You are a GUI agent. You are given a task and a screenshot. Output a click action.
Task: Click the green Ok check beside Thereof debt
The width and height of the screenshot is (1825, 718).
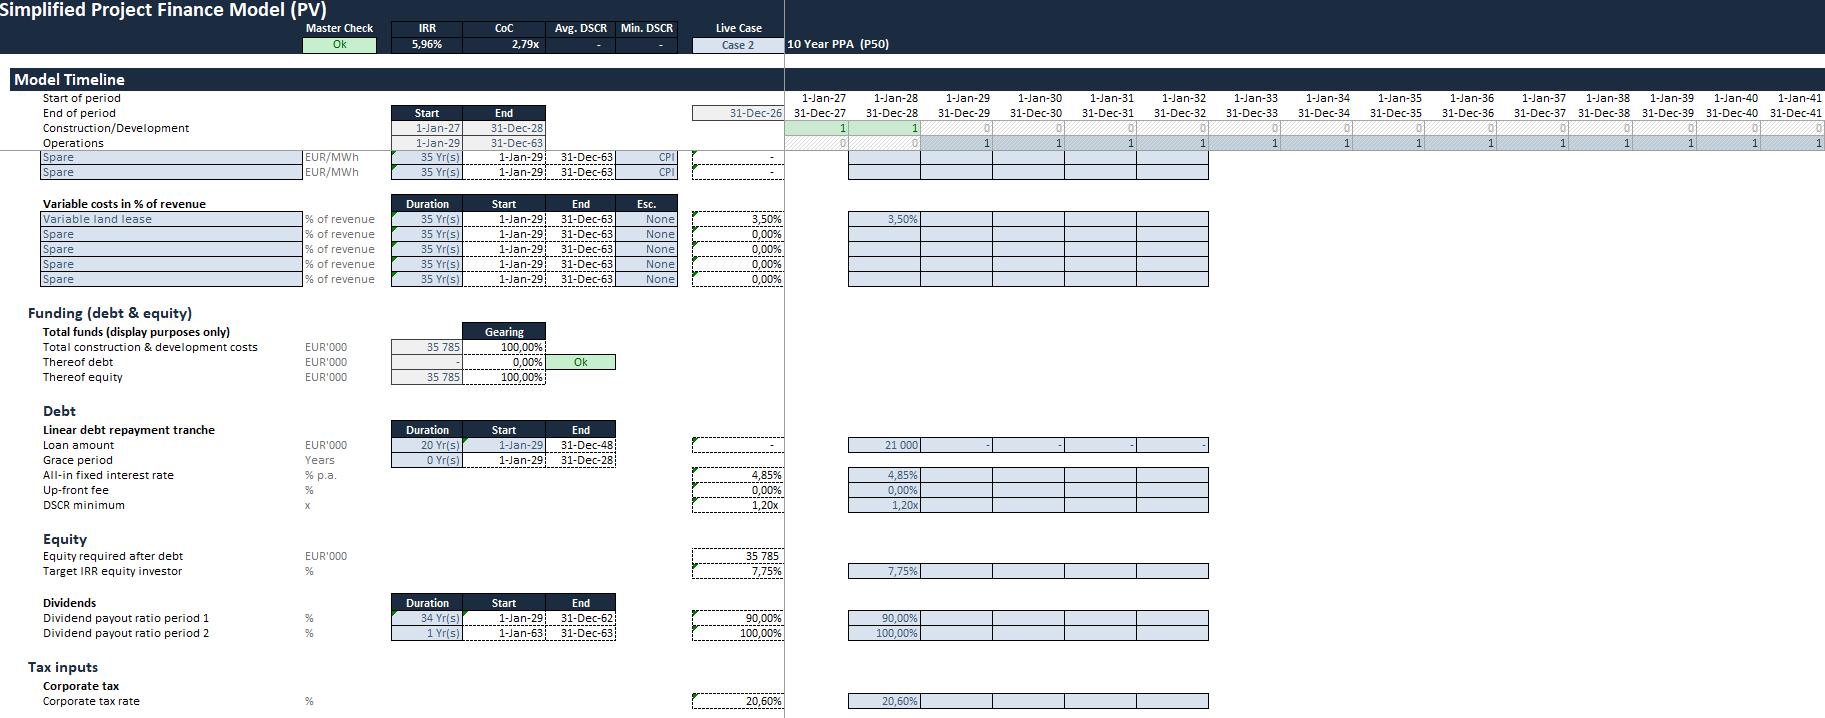click(x=580, y=362)
